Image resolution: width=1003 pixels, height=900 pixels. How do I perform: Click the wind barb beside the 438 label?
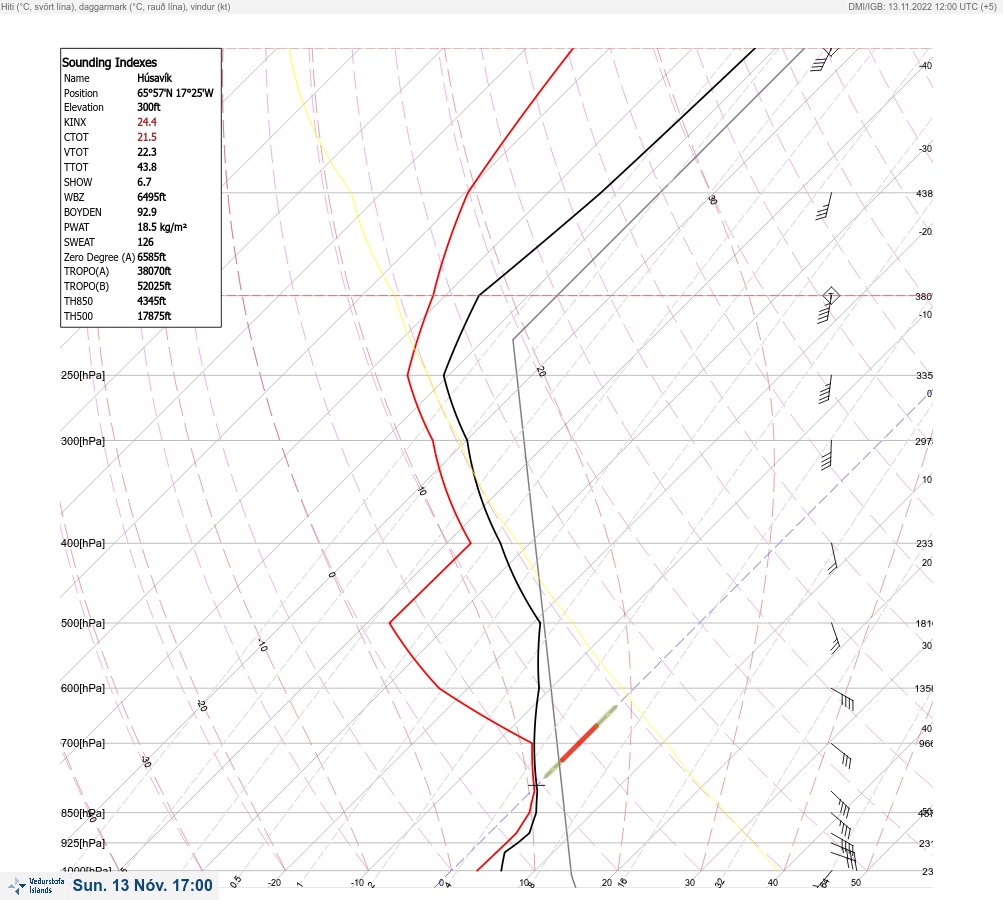(824, 207)
